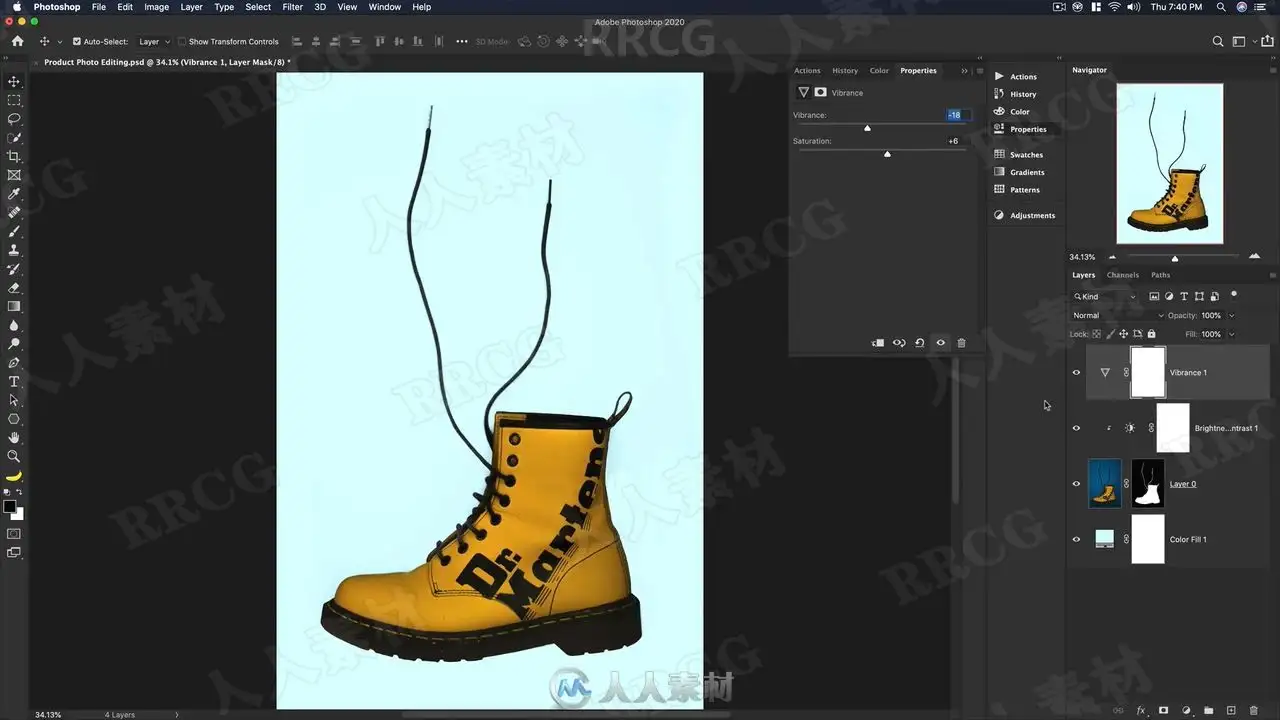The width and height of the screenshot is (1280, 720).
Task: Select the Blur tool
Action: 14,325
